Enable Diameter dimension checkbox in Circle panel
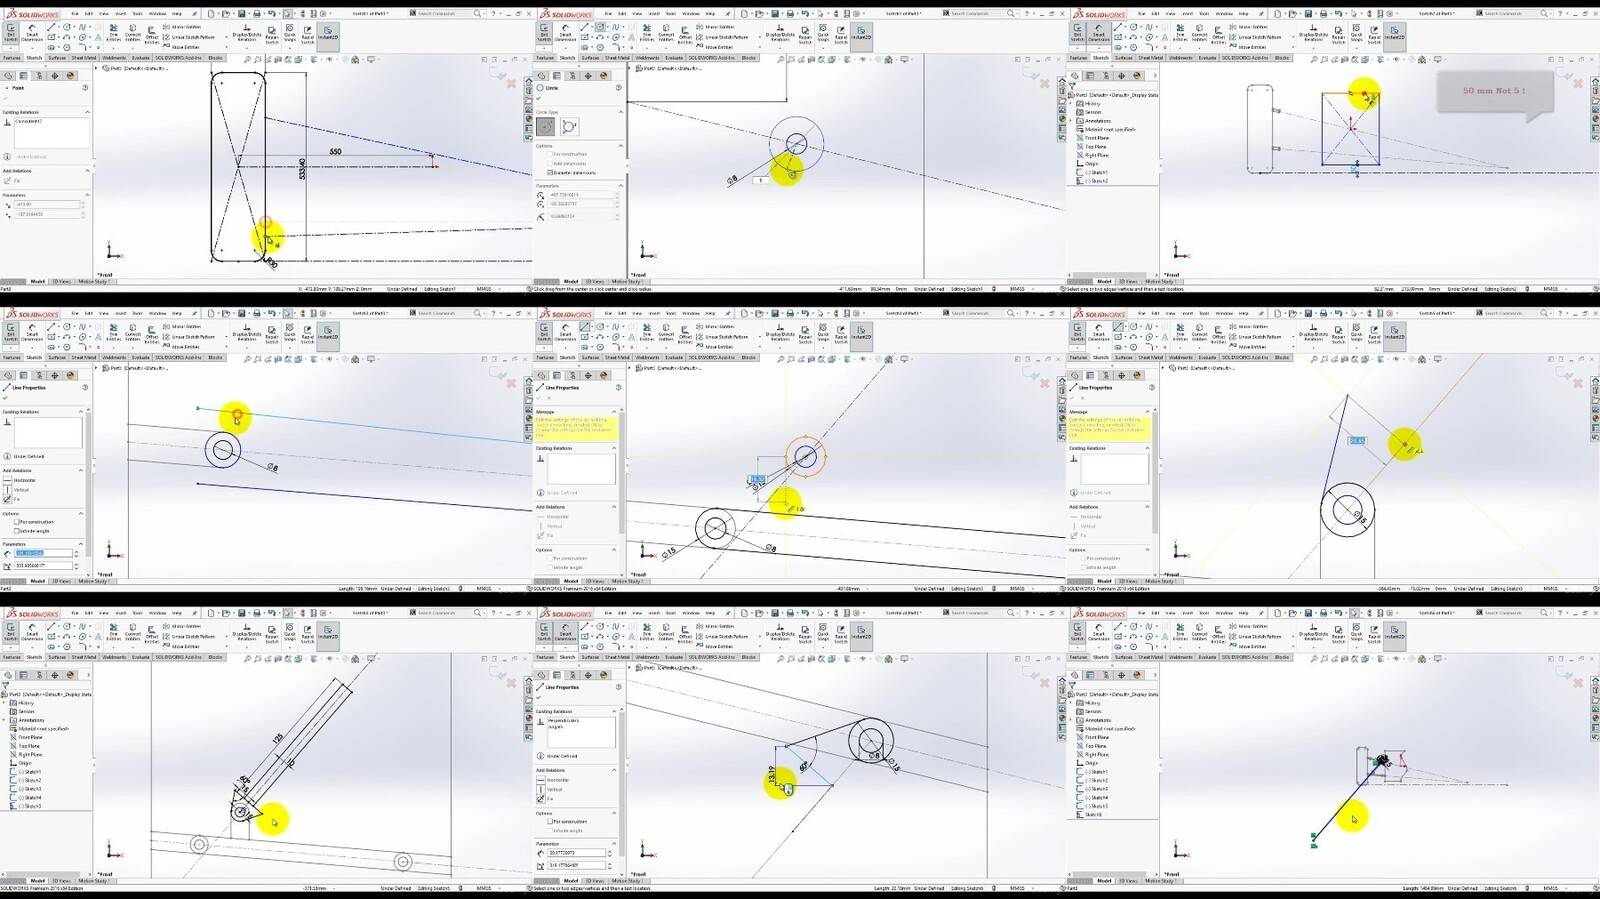Image resolution: width=1600 pixels, height=899 pixels. (x=550, y=172)
